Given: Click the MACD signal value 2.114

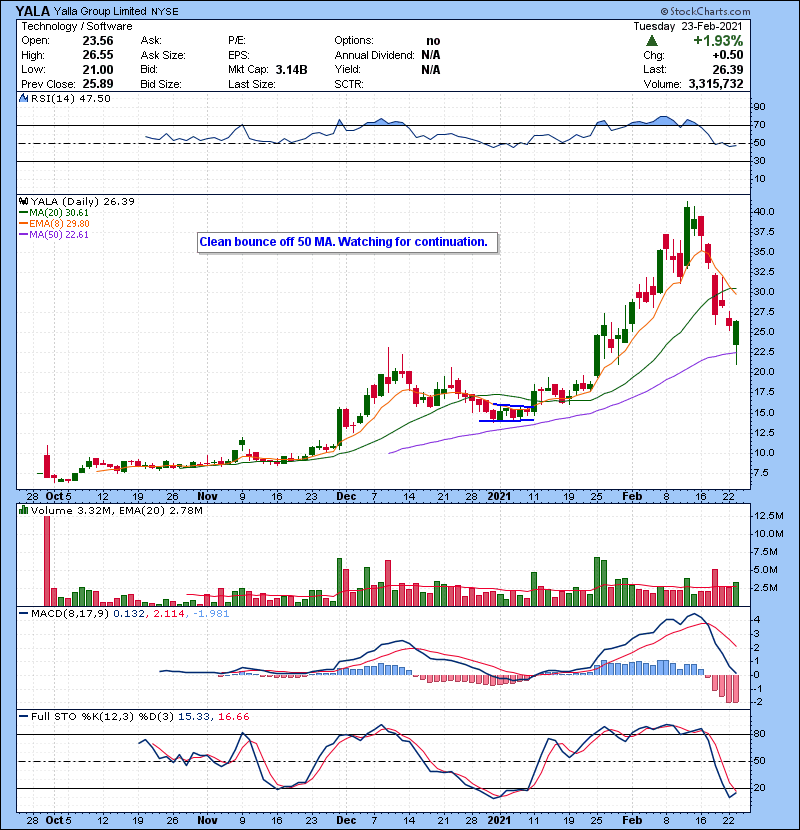Looking at the screenshot, I should pyautogui.click(x=168, y=614).
